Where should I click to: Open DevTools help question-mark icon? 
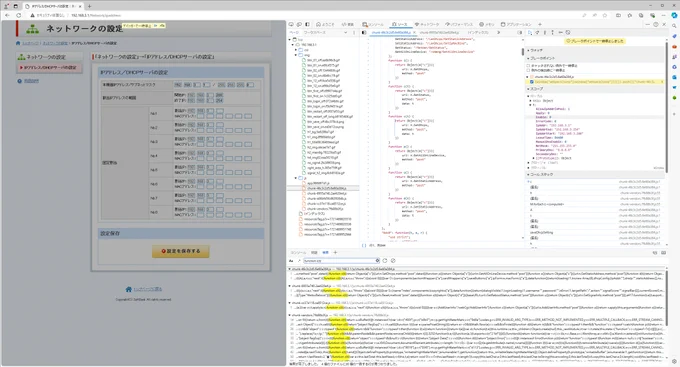tap(656, 24)
